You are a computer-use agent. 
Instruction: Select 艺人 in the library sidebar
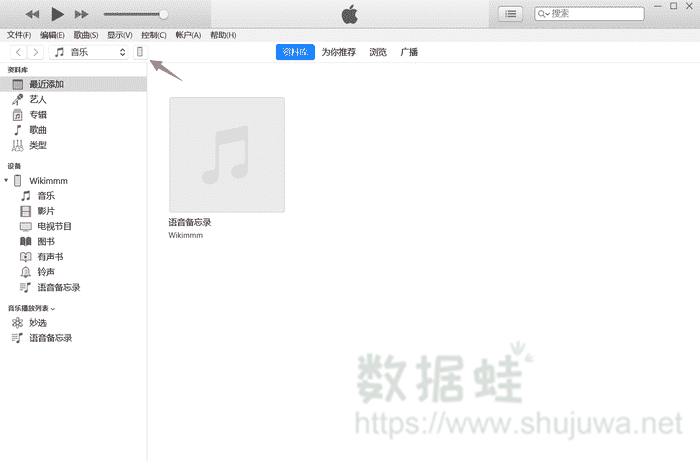point(37,100)
